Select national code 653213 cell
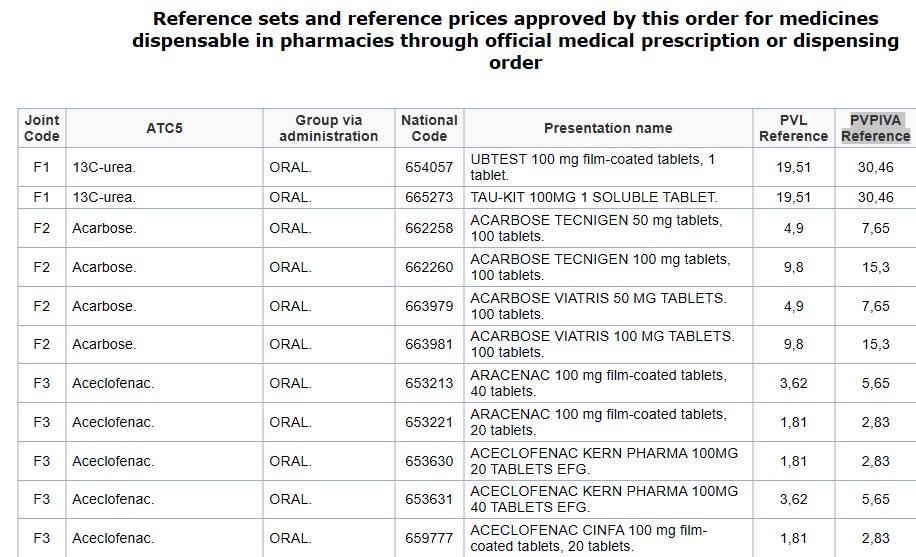This screenshot has width=916, height=557. 429,383
